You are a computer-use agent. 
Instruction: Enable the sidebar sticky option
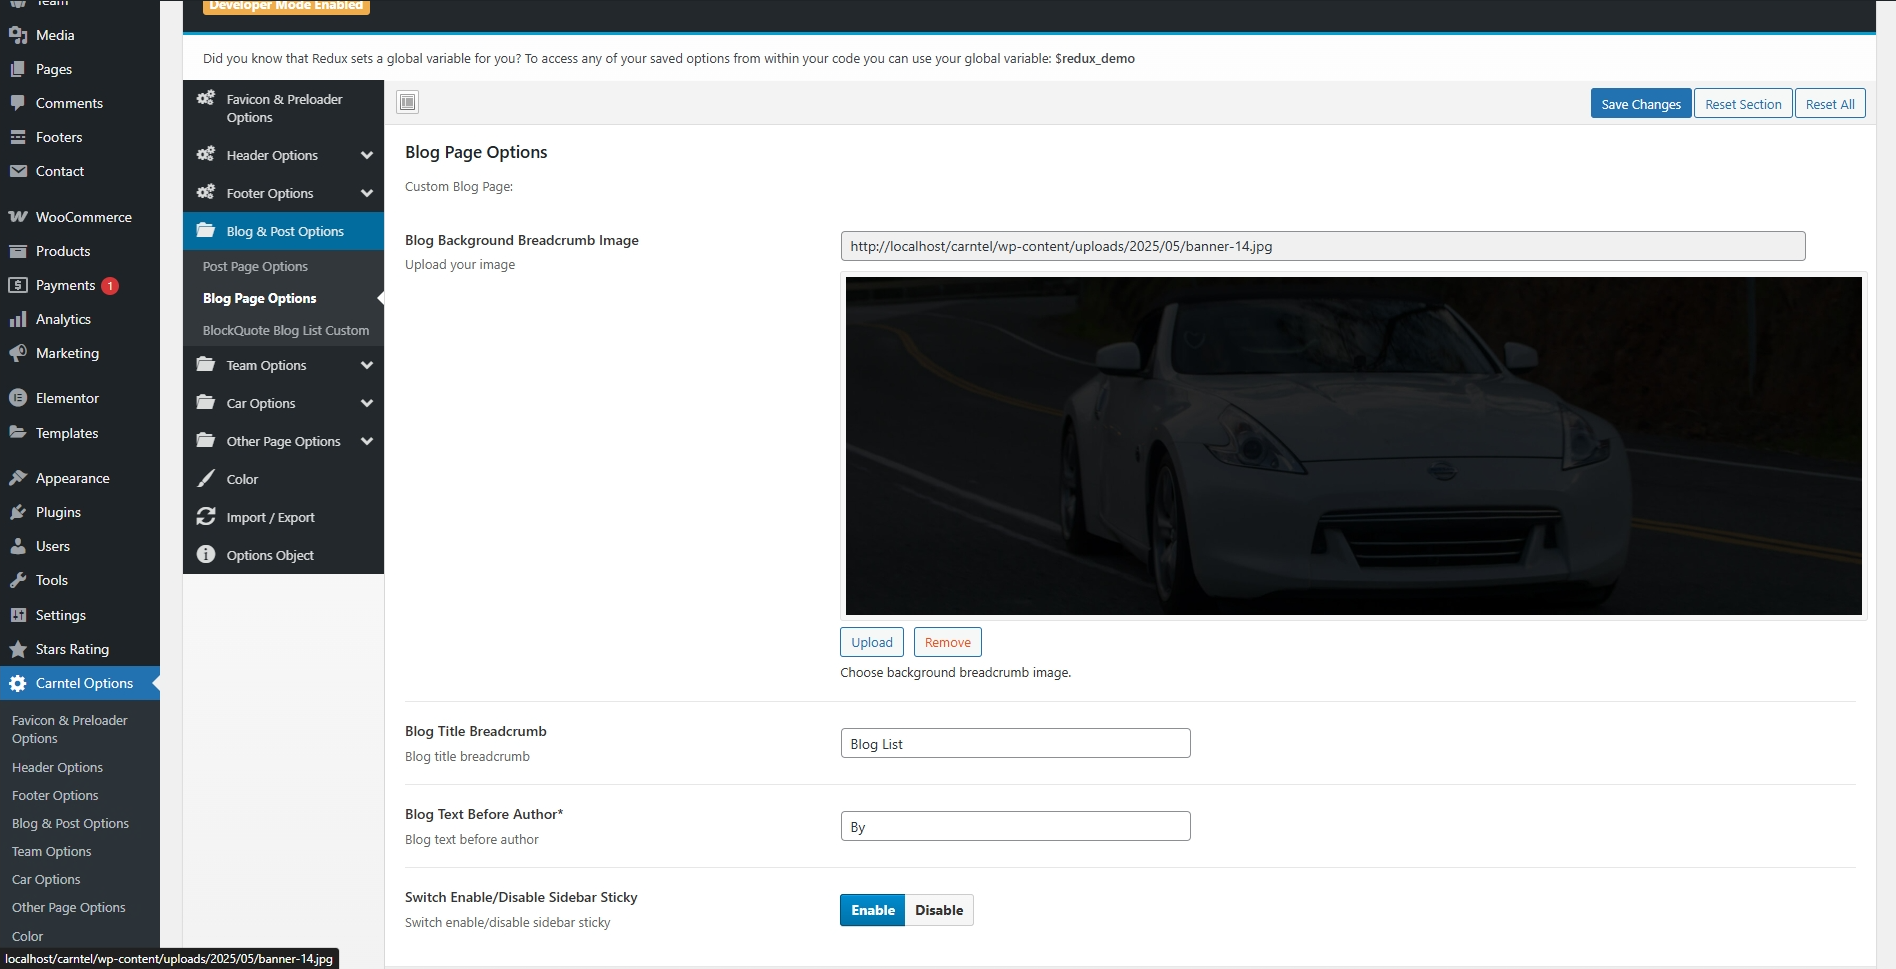point(872,910)
